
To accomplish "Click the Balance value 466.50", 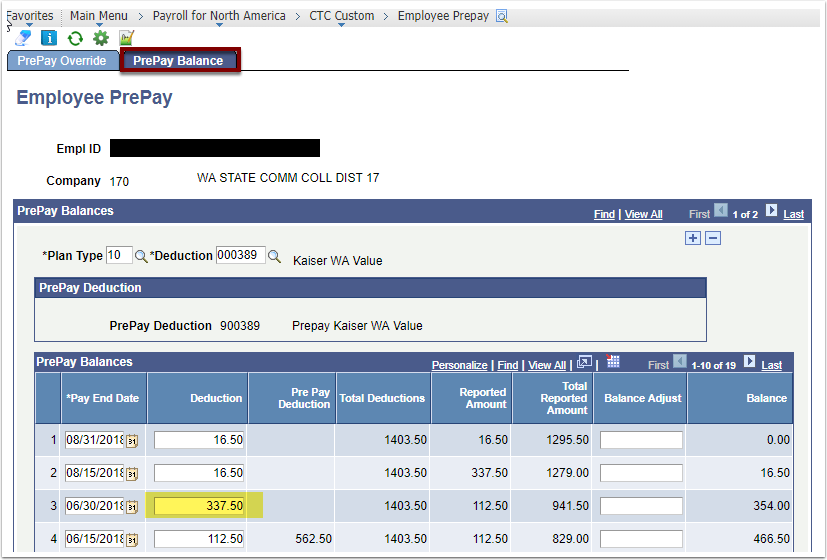I will [771, 539].
